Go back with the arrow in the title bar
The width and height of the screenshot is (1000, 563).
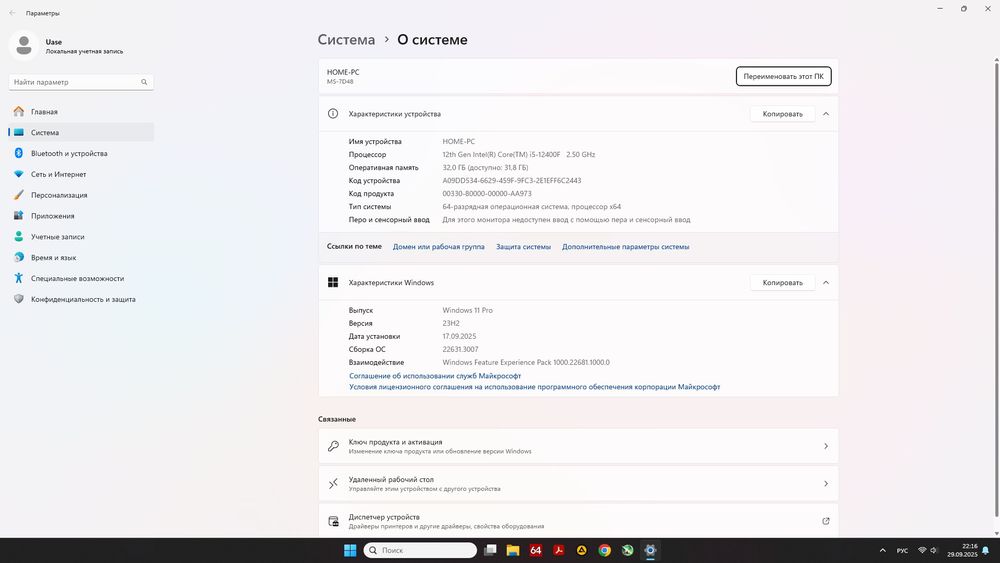point(13,13)
